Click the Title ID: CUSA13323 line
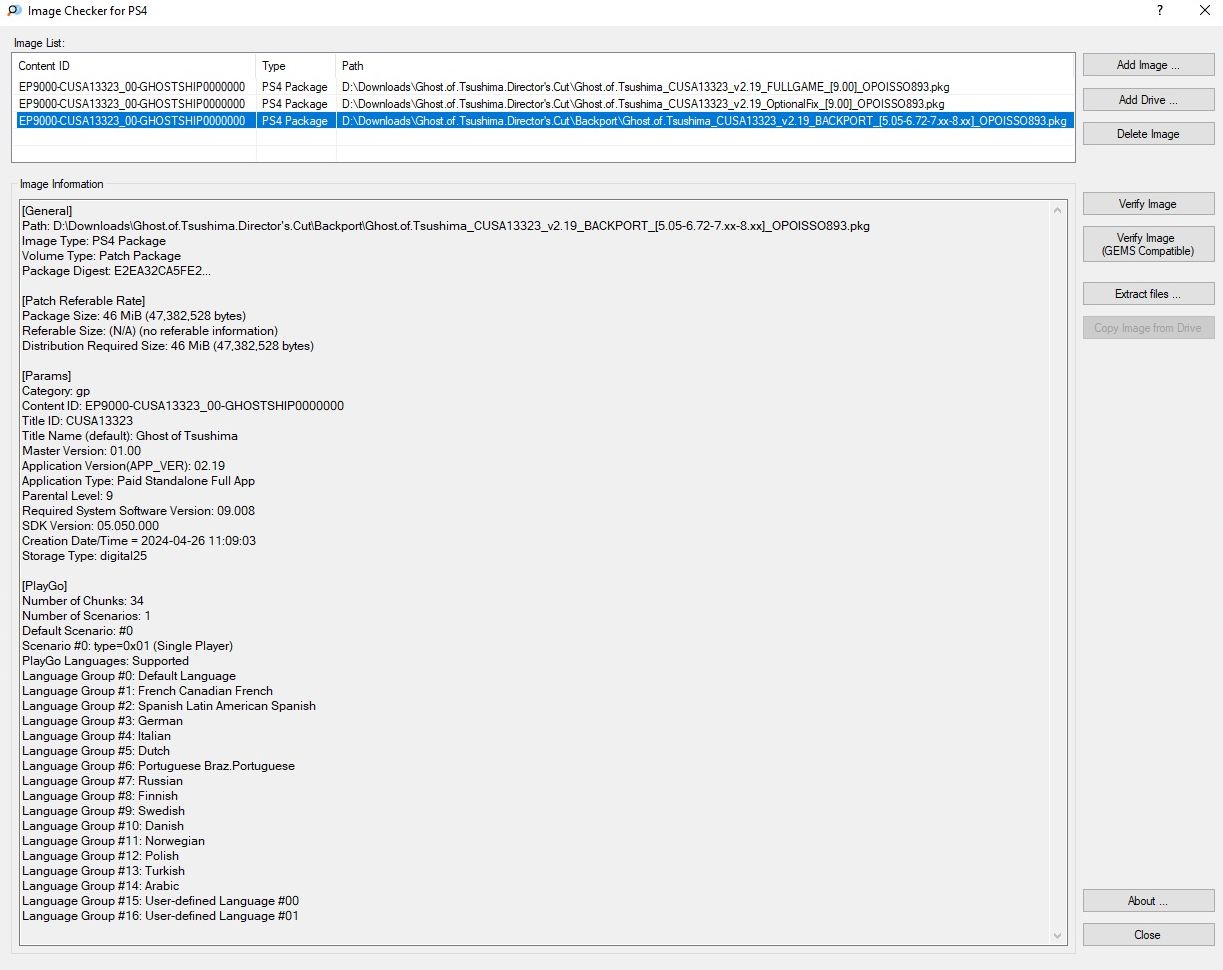1223x970 pixels. pos(77,421)
